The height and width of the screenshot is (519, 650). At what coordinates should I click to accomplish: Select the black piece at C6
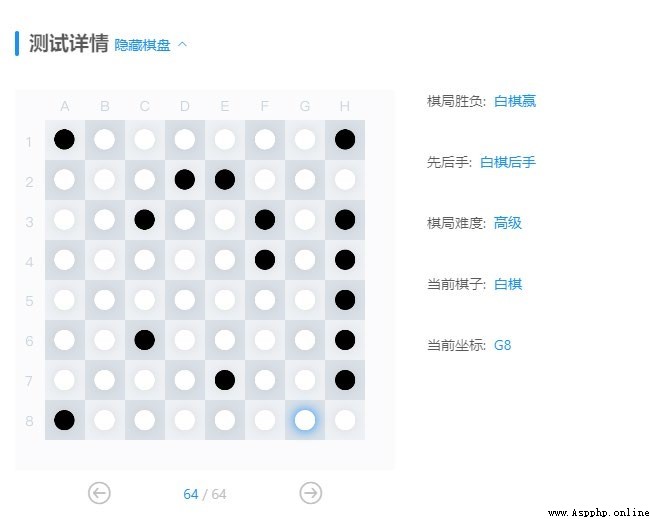pyautogui.click(x=145, y=340)
